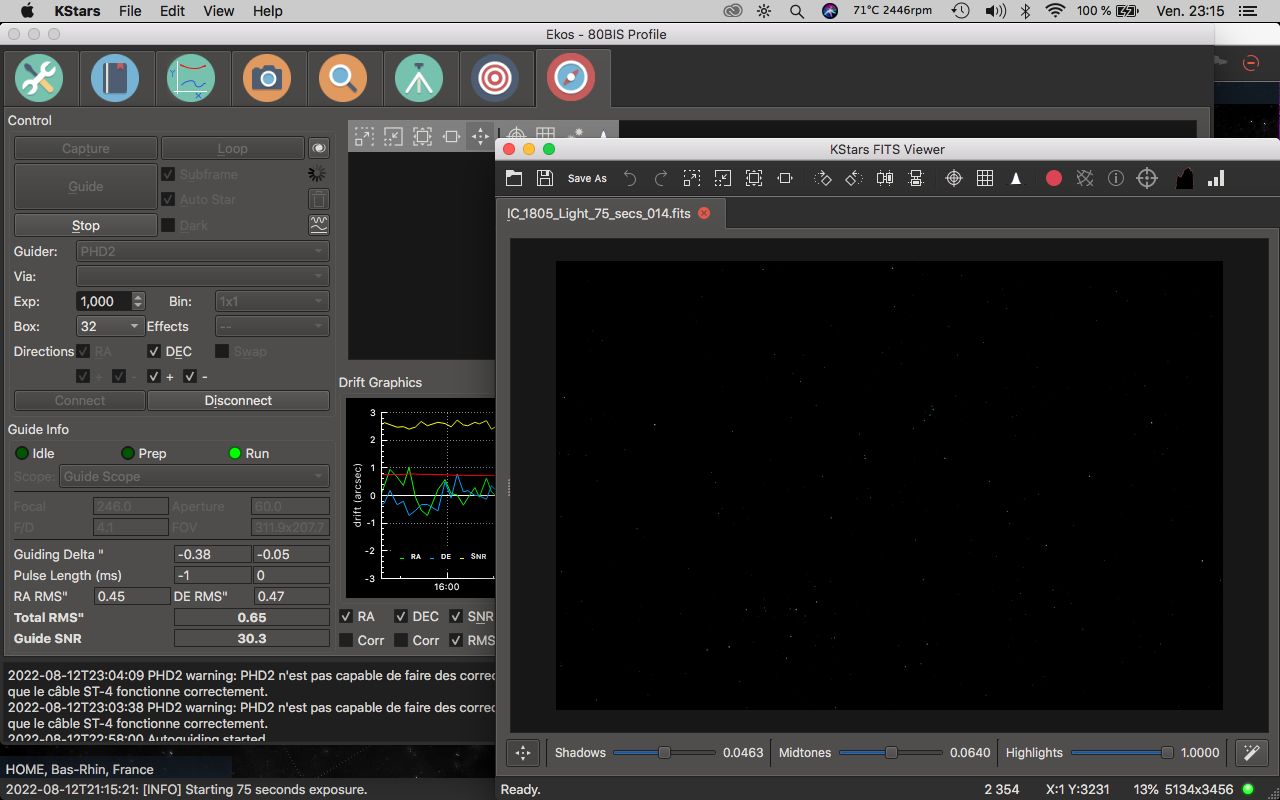Image resolution: width=1280 pixels, height=800 pixels.
Task: Open the camera capture module tab
Action: (267, 78)
